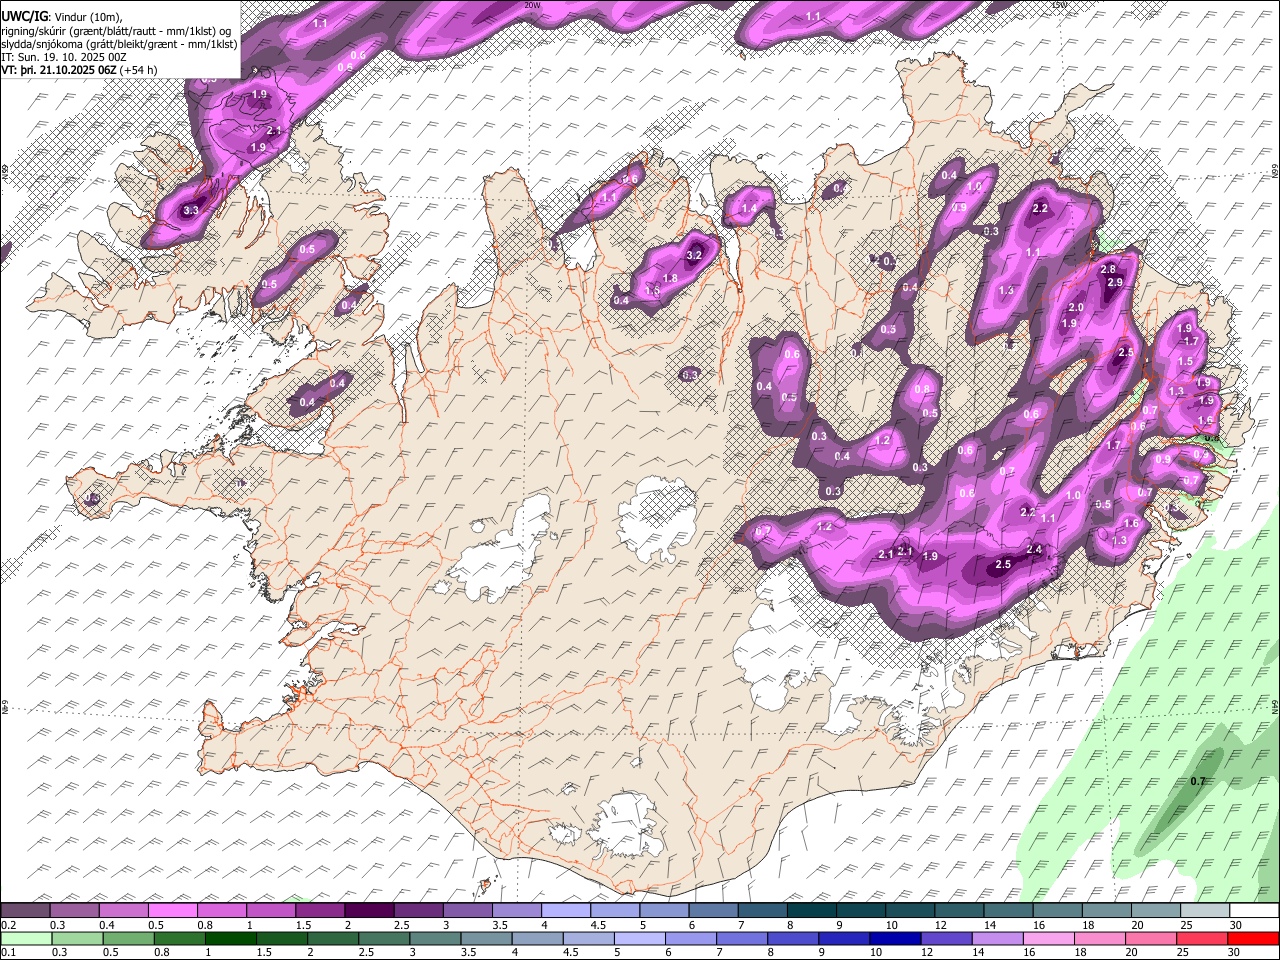Viewport: 1280px width, 960px height.
Task: Click the 0.7 rain value in the green offshore area
Action: point(1199,781)
